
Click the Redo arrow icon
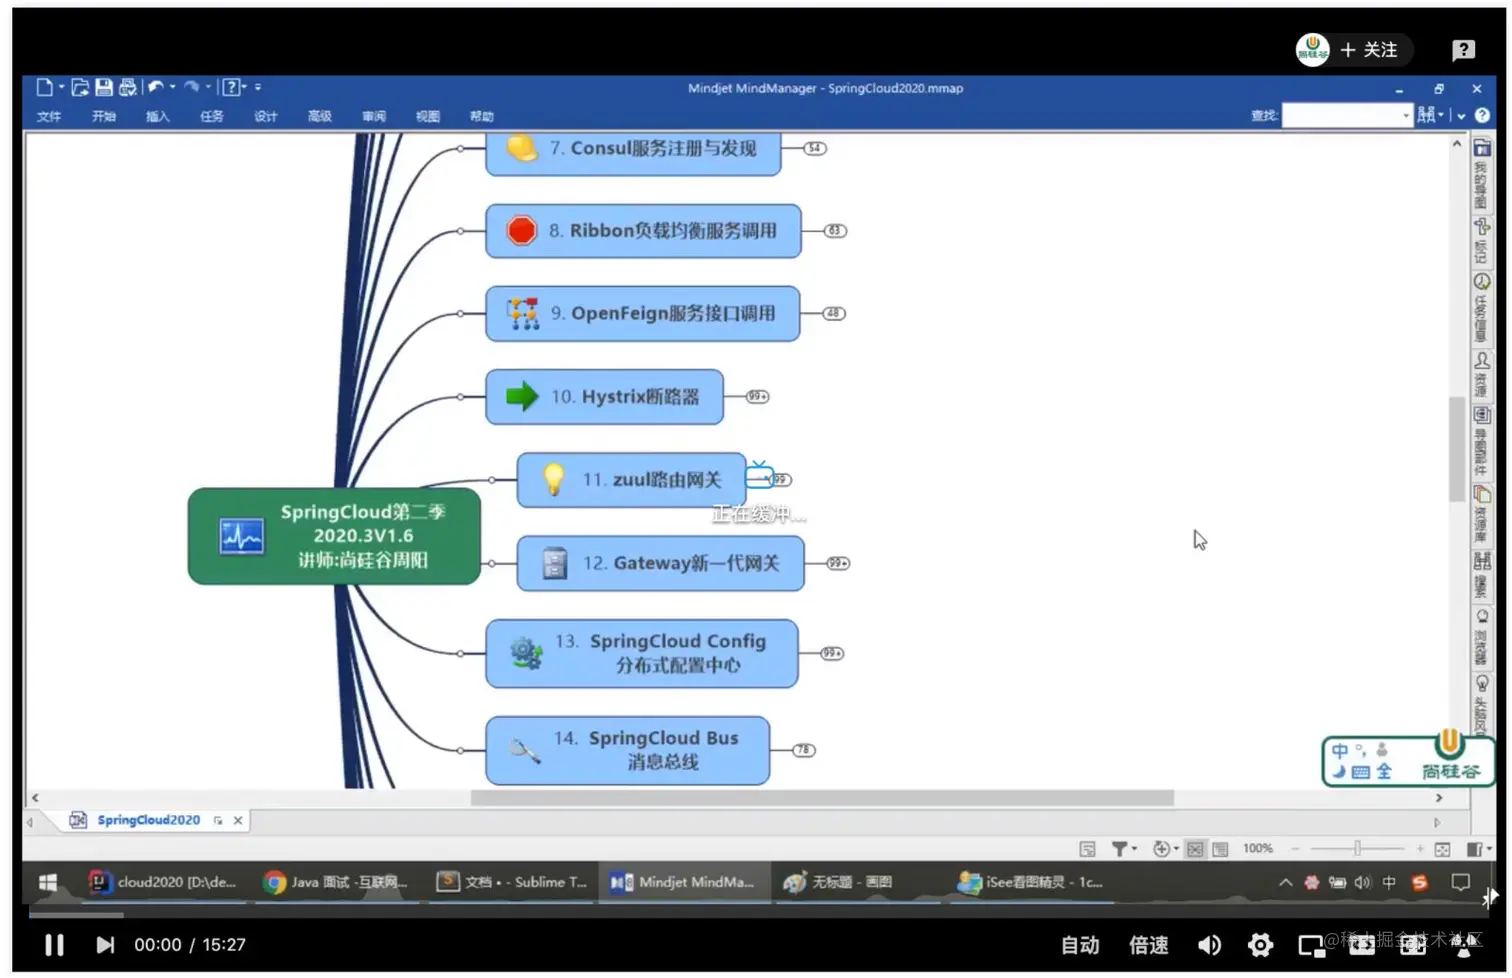pos(192,87)
